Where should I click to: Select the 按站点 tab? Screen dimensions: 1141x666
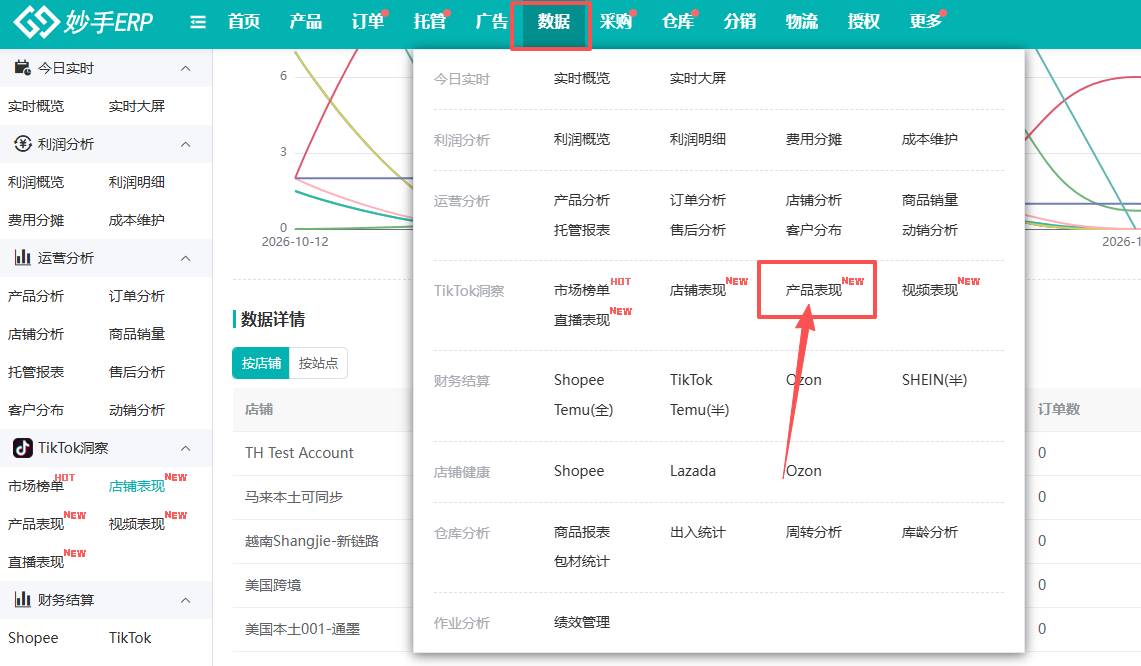[x=318, y=363]
